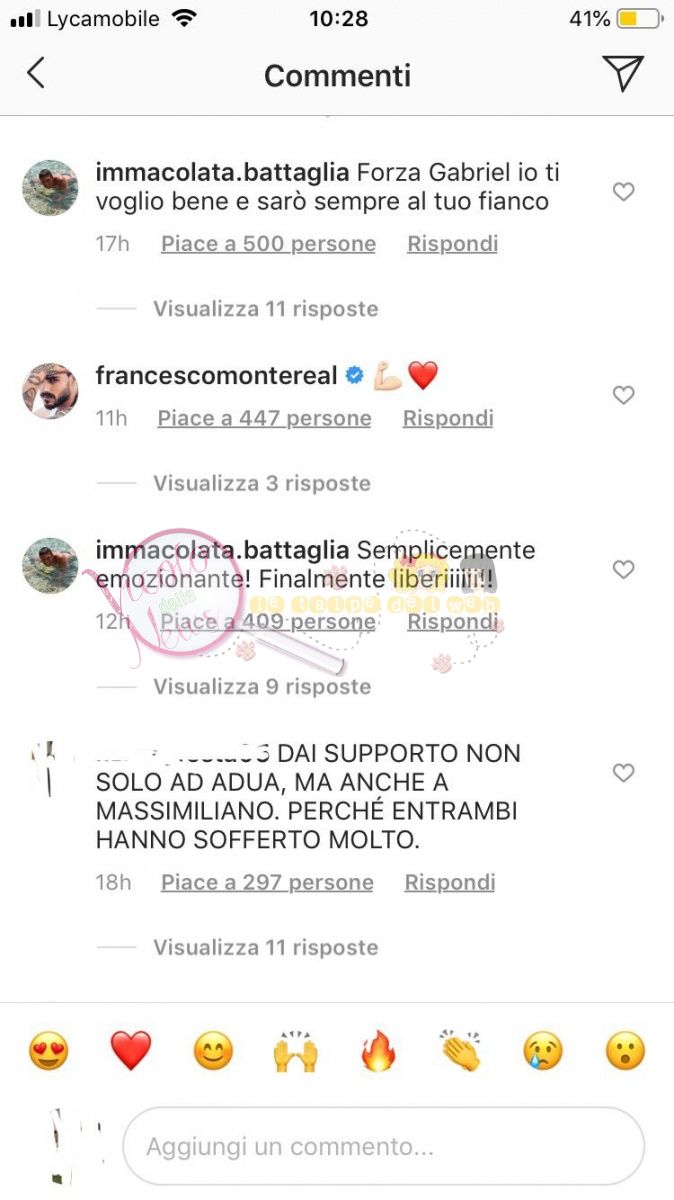Open 'Piace a 447 persone' likes list

coord(264,418)
